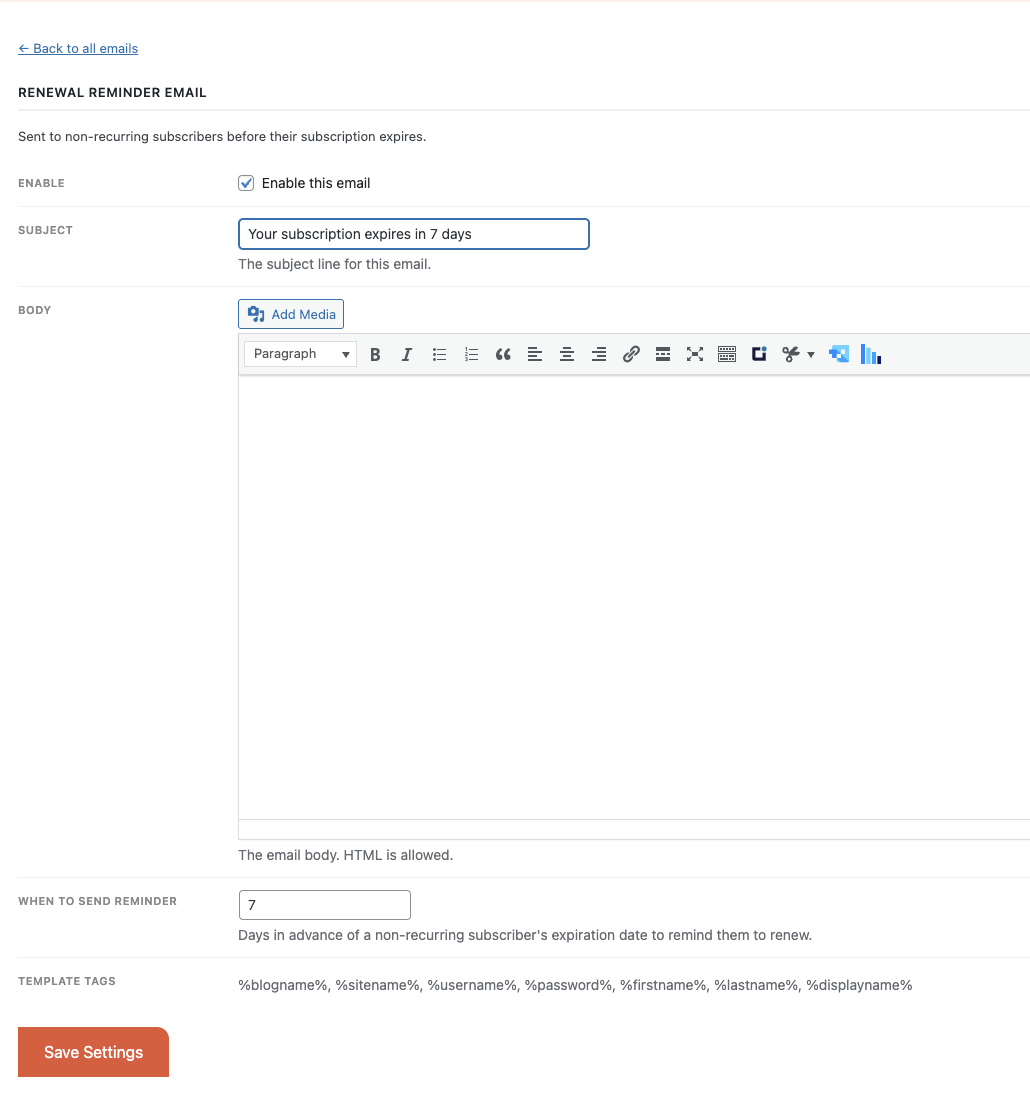Viewport: 1030px width, 1116px height.
Task: Click the Add Media button
Action: pos(291,314)
